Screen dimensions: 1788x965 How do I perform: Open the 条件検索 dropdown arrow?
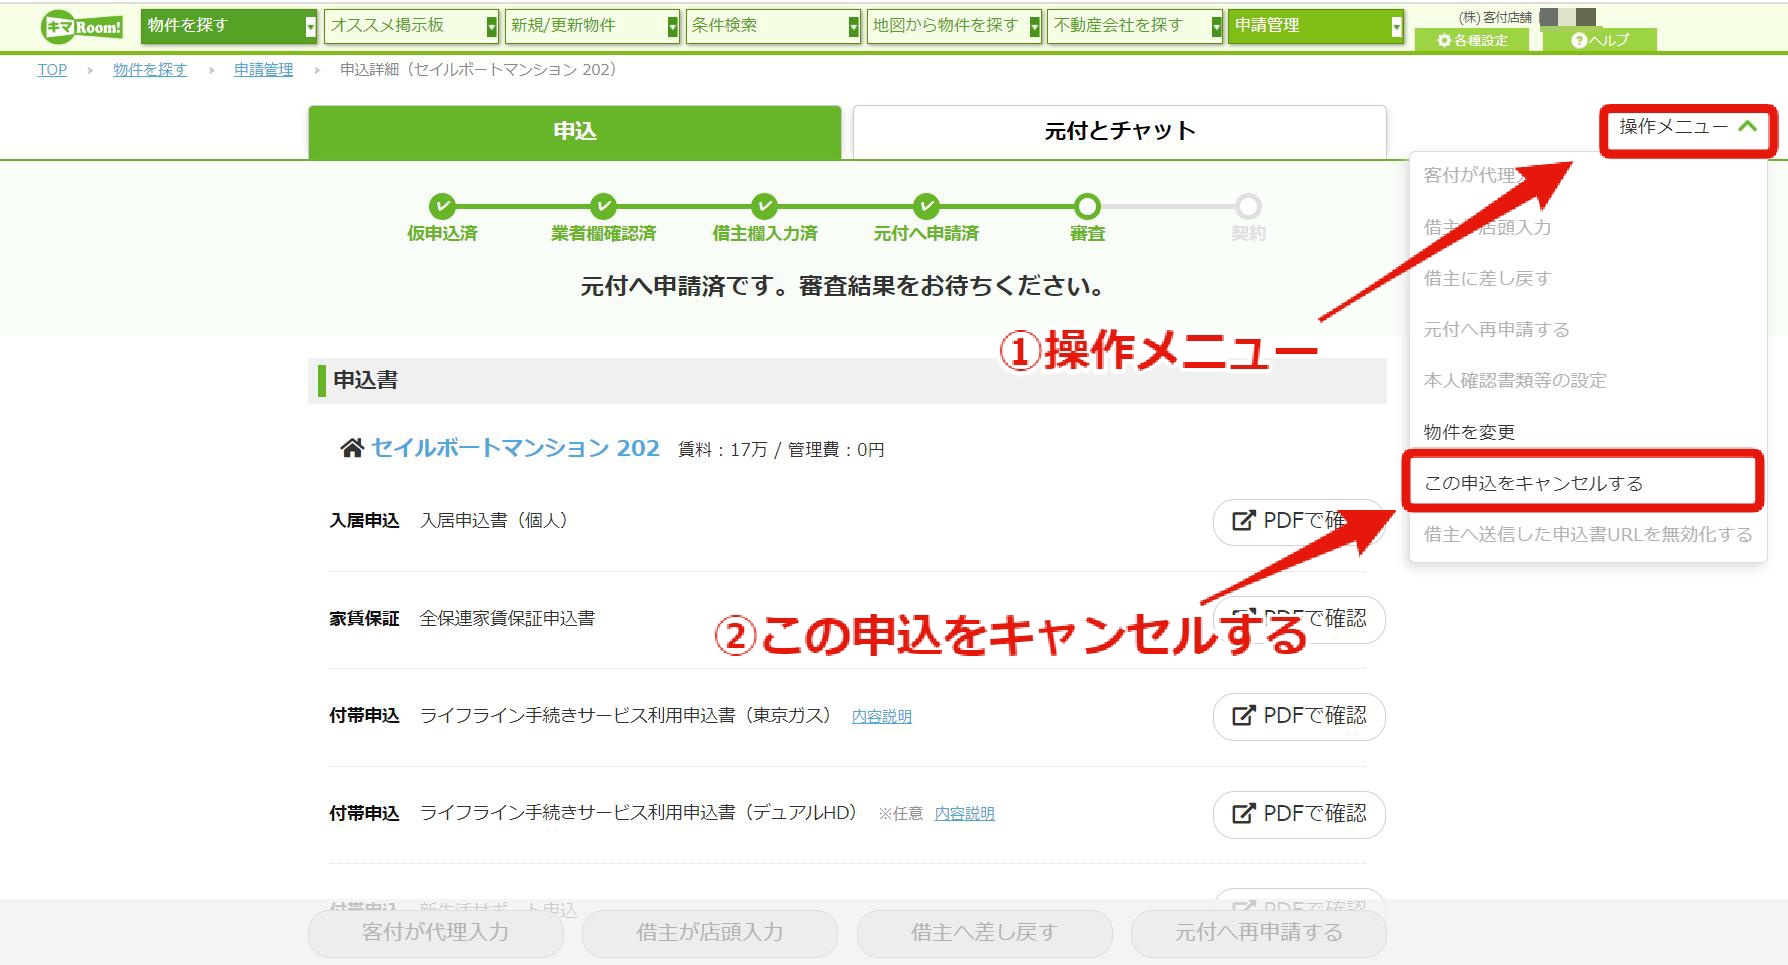tap(853, 27)
